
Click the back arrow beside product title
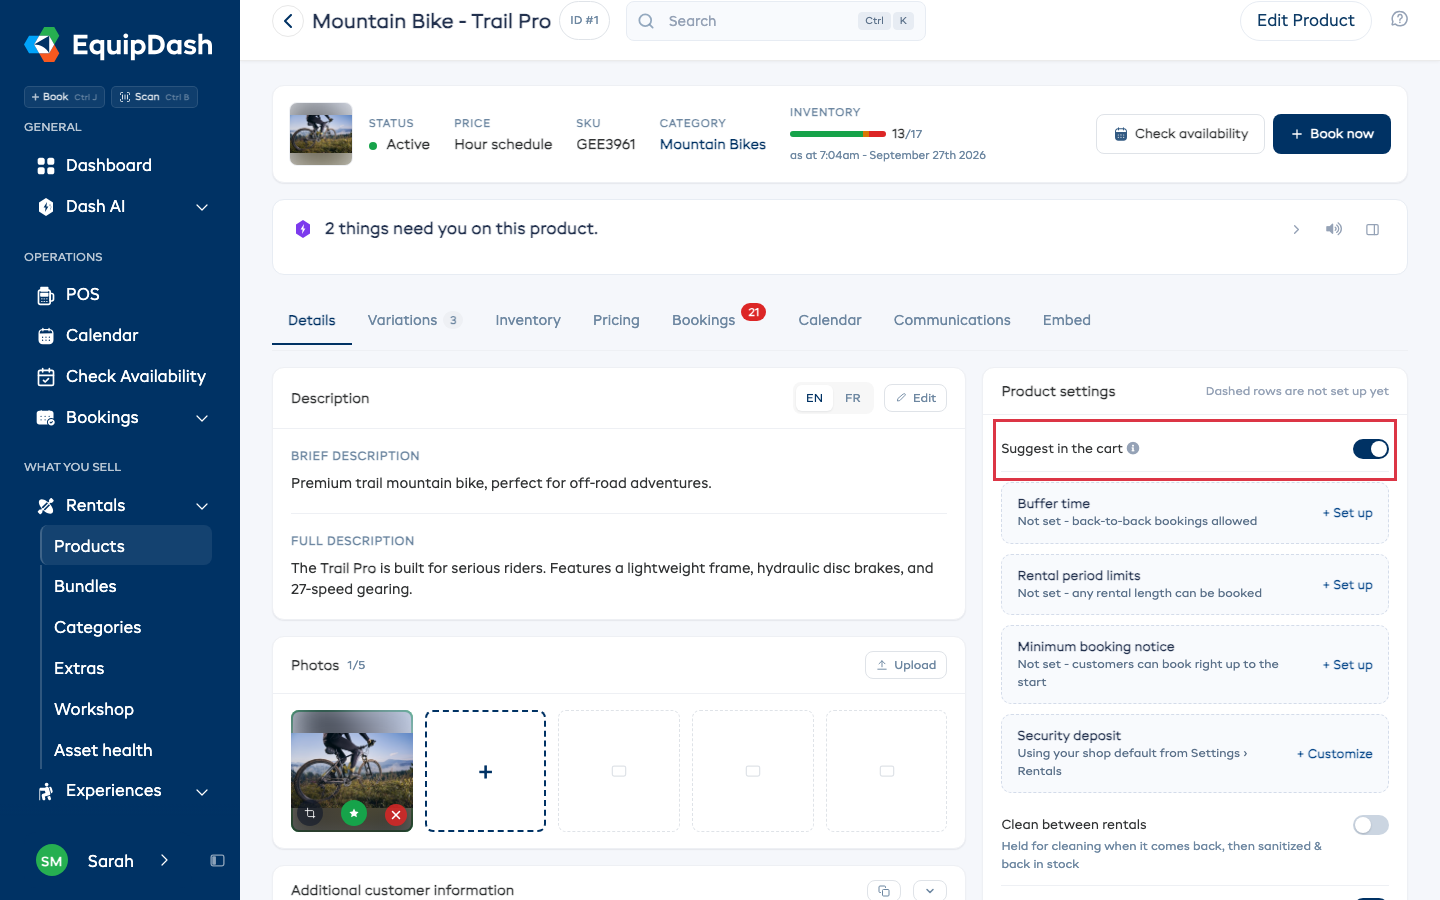[x=288, y=21]
